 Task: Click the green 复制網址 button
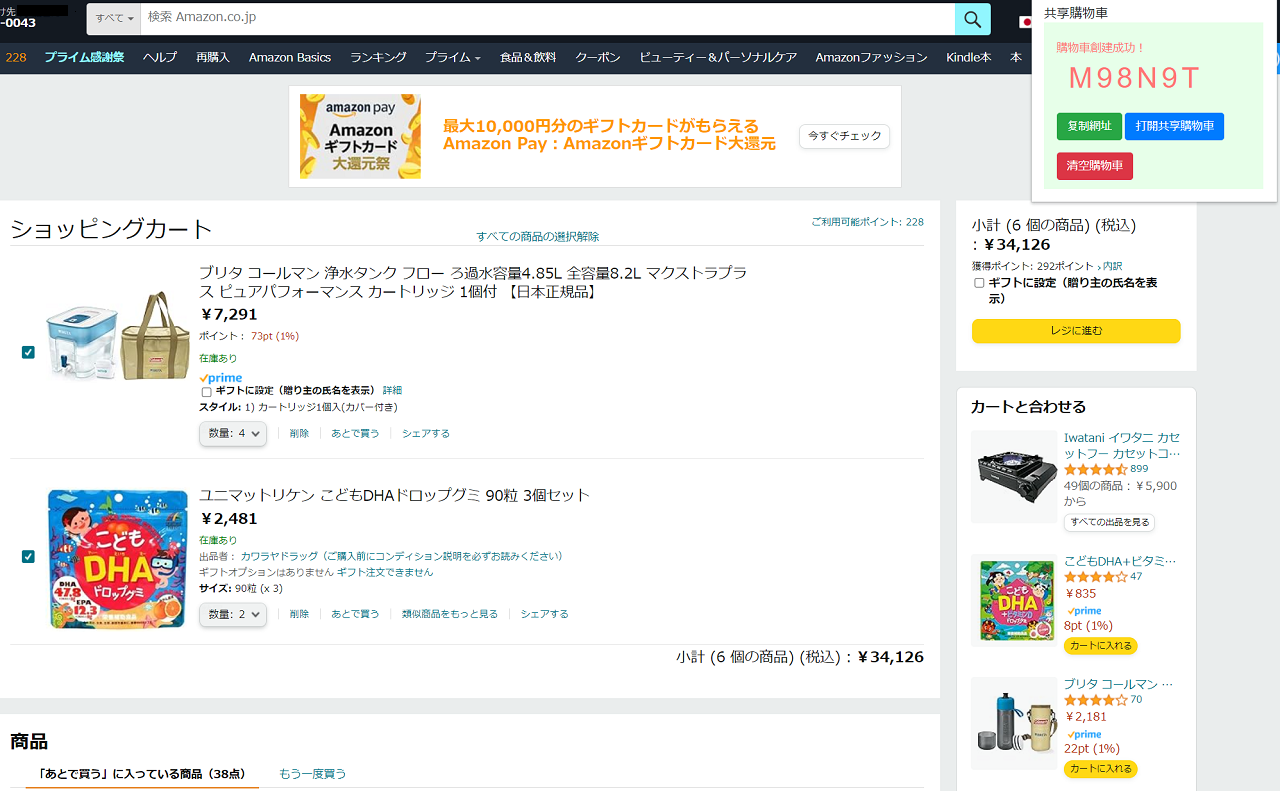pyautogui.click(x=1089, y=126)
